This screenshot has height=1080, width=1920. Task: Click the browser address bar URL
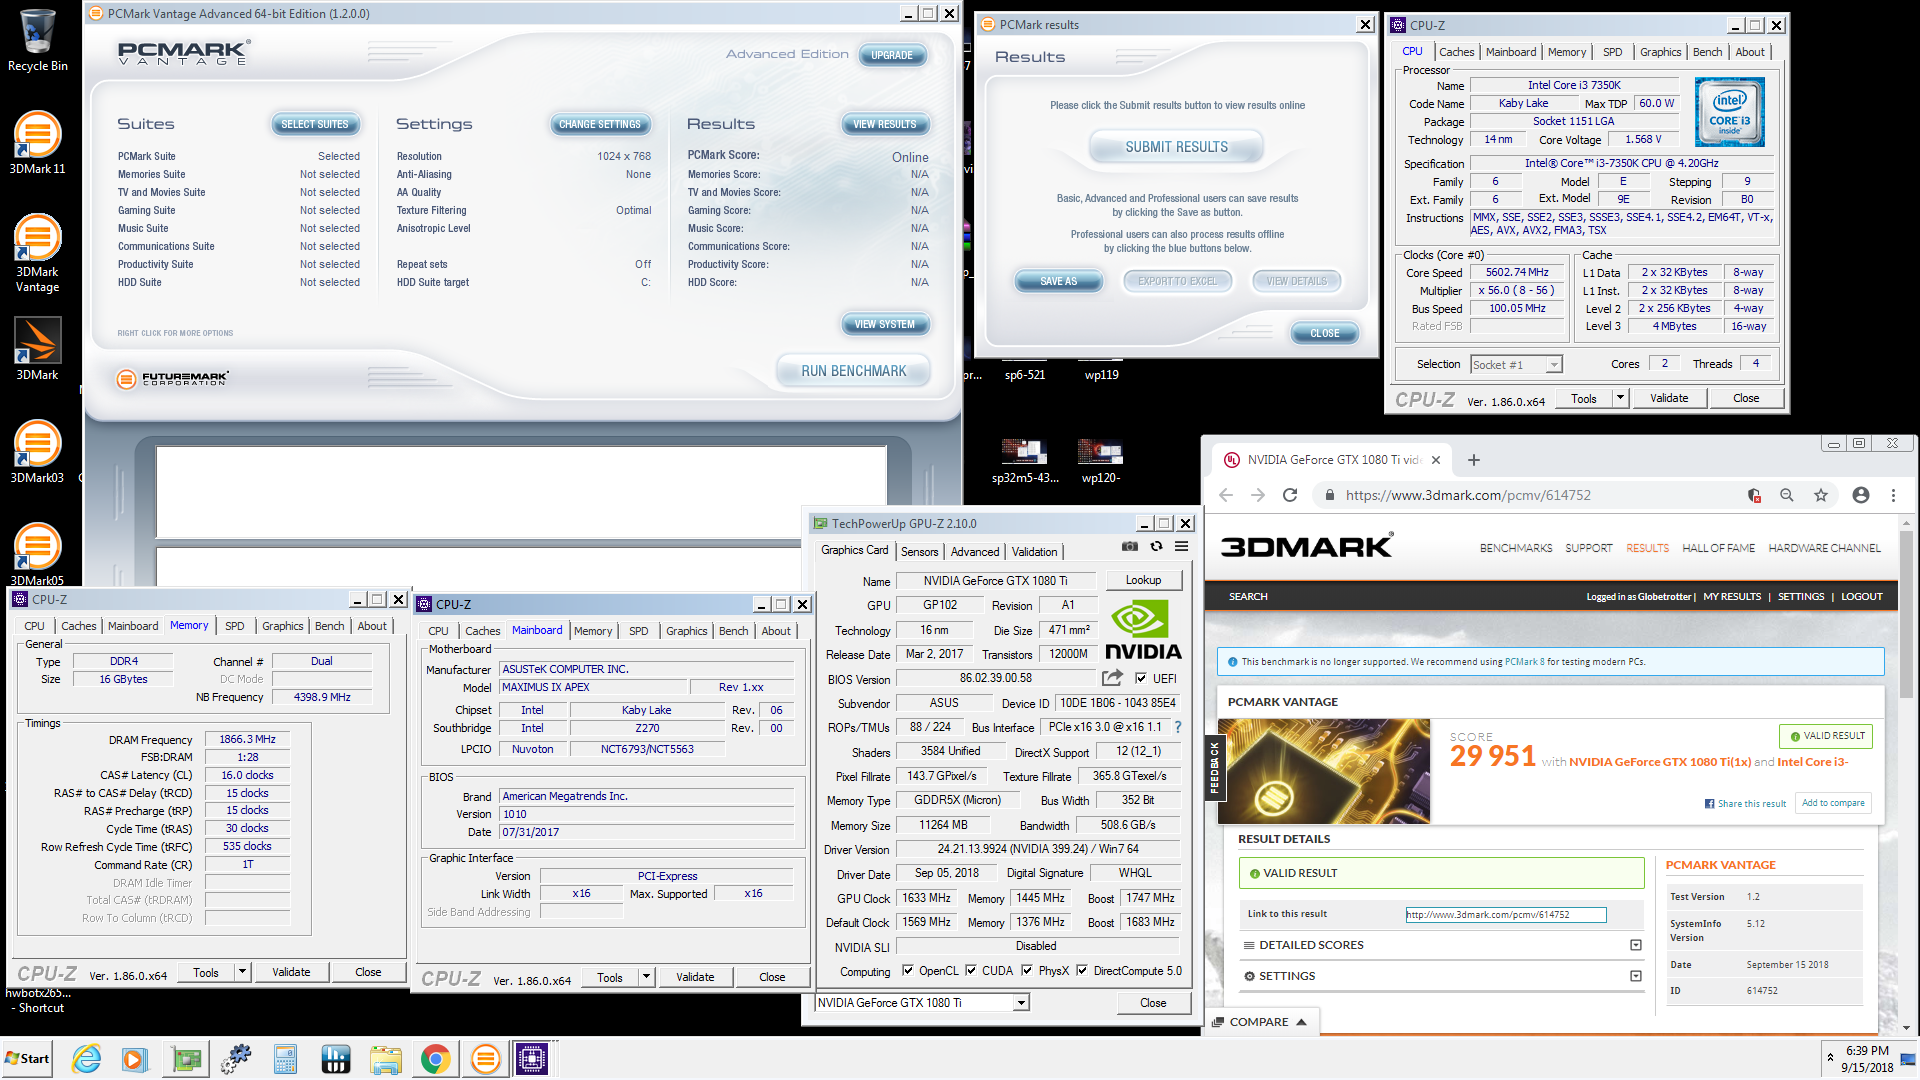coord(1467,495)
